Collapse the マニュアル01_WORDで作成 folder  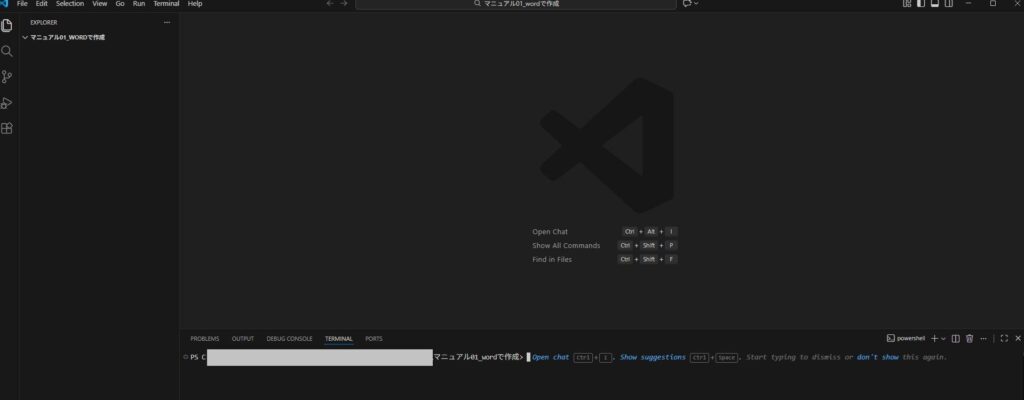tap(25, 37)
